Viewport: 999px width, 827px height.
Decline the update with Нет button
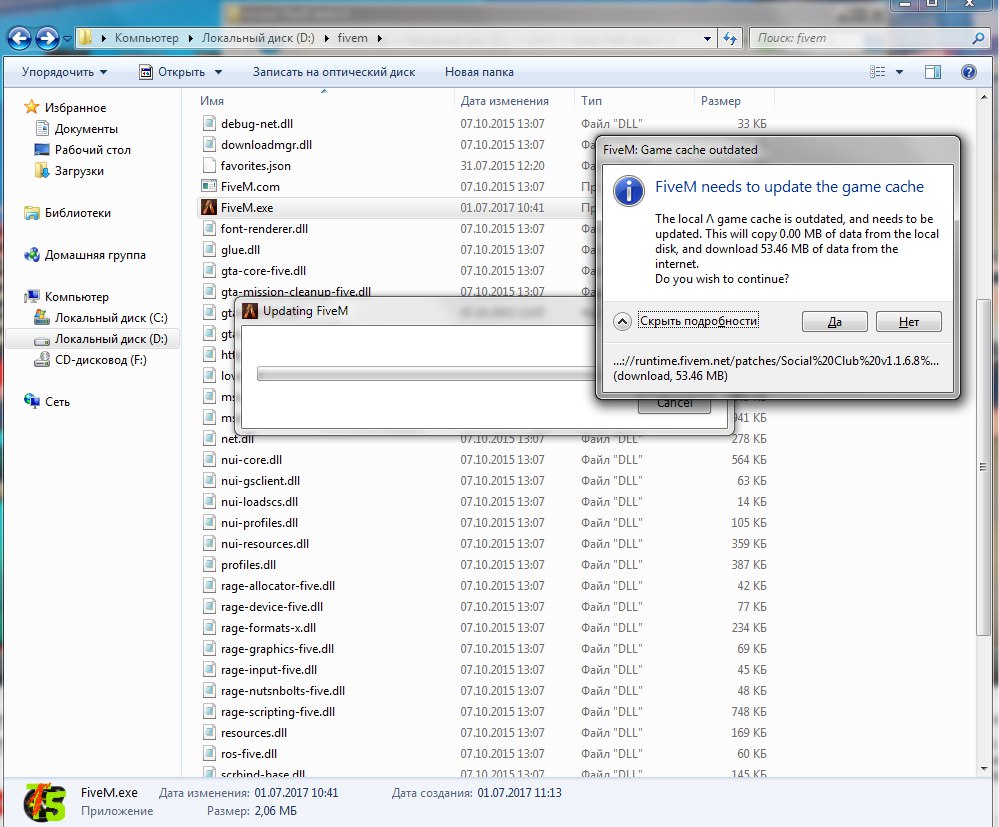909,322
